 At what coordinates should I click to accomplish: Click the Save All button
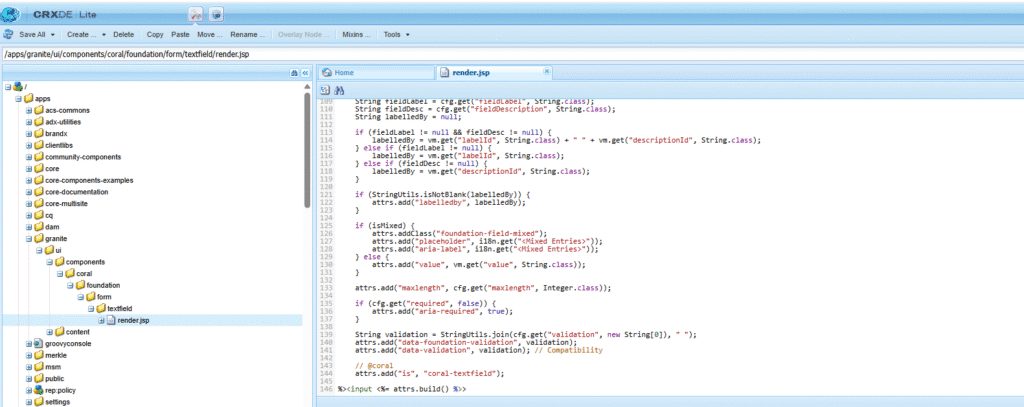coord(30,34)
